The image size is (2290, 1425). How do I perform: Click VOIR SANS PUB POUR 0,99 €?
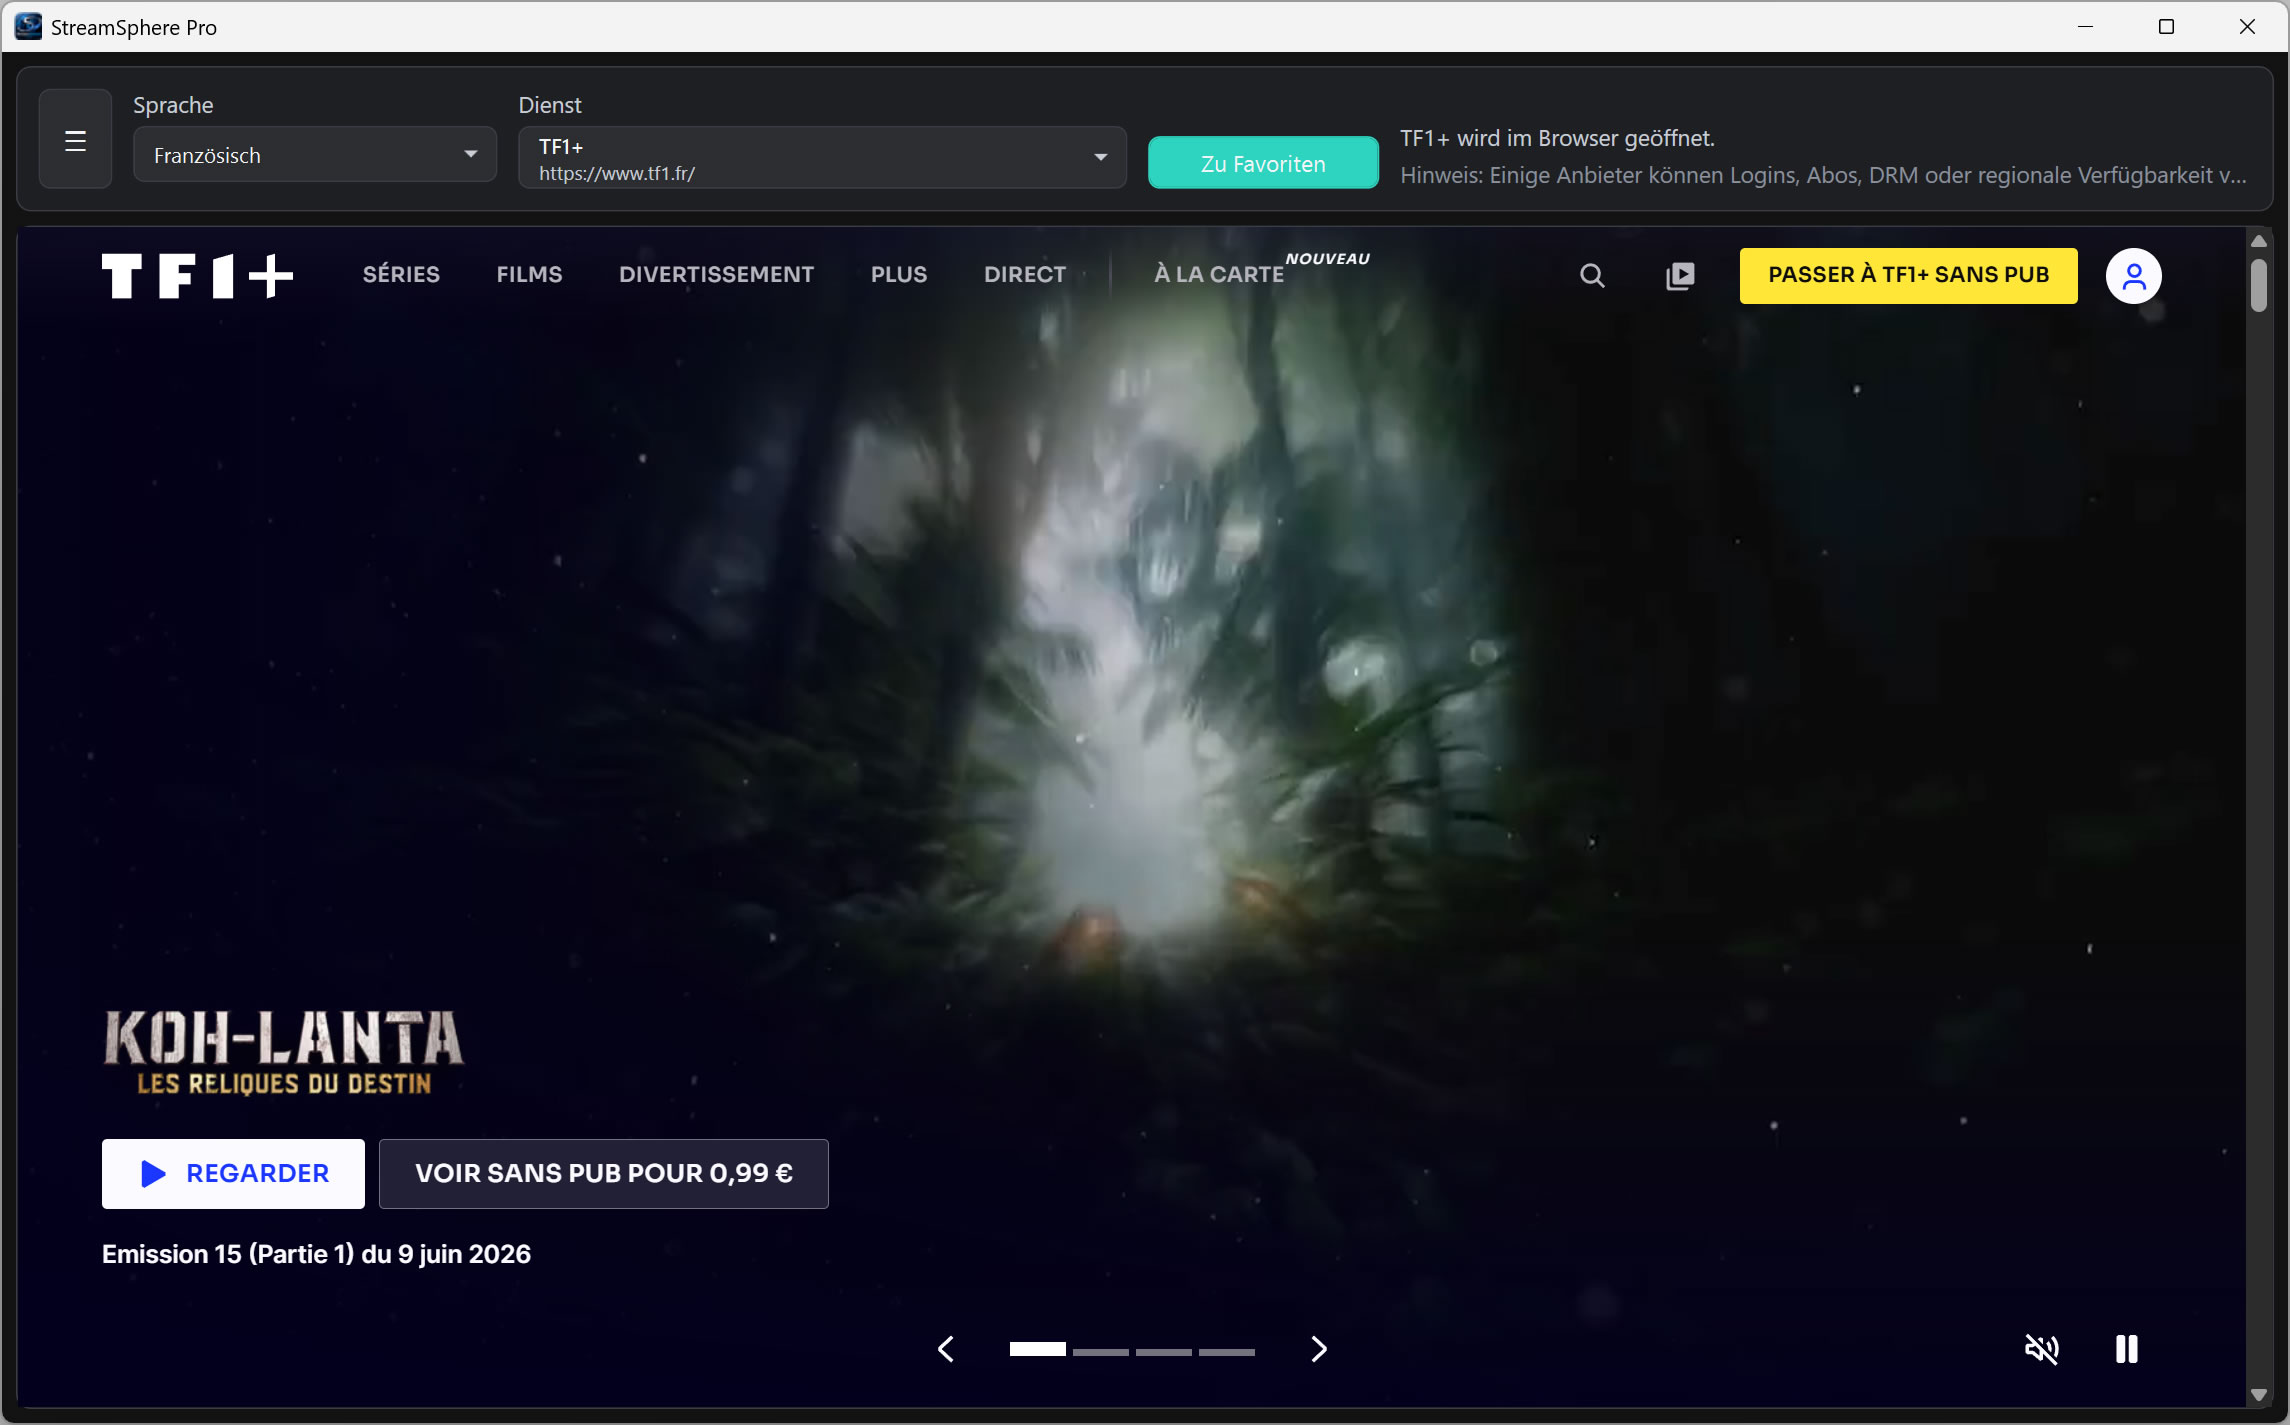(604, 1173)
